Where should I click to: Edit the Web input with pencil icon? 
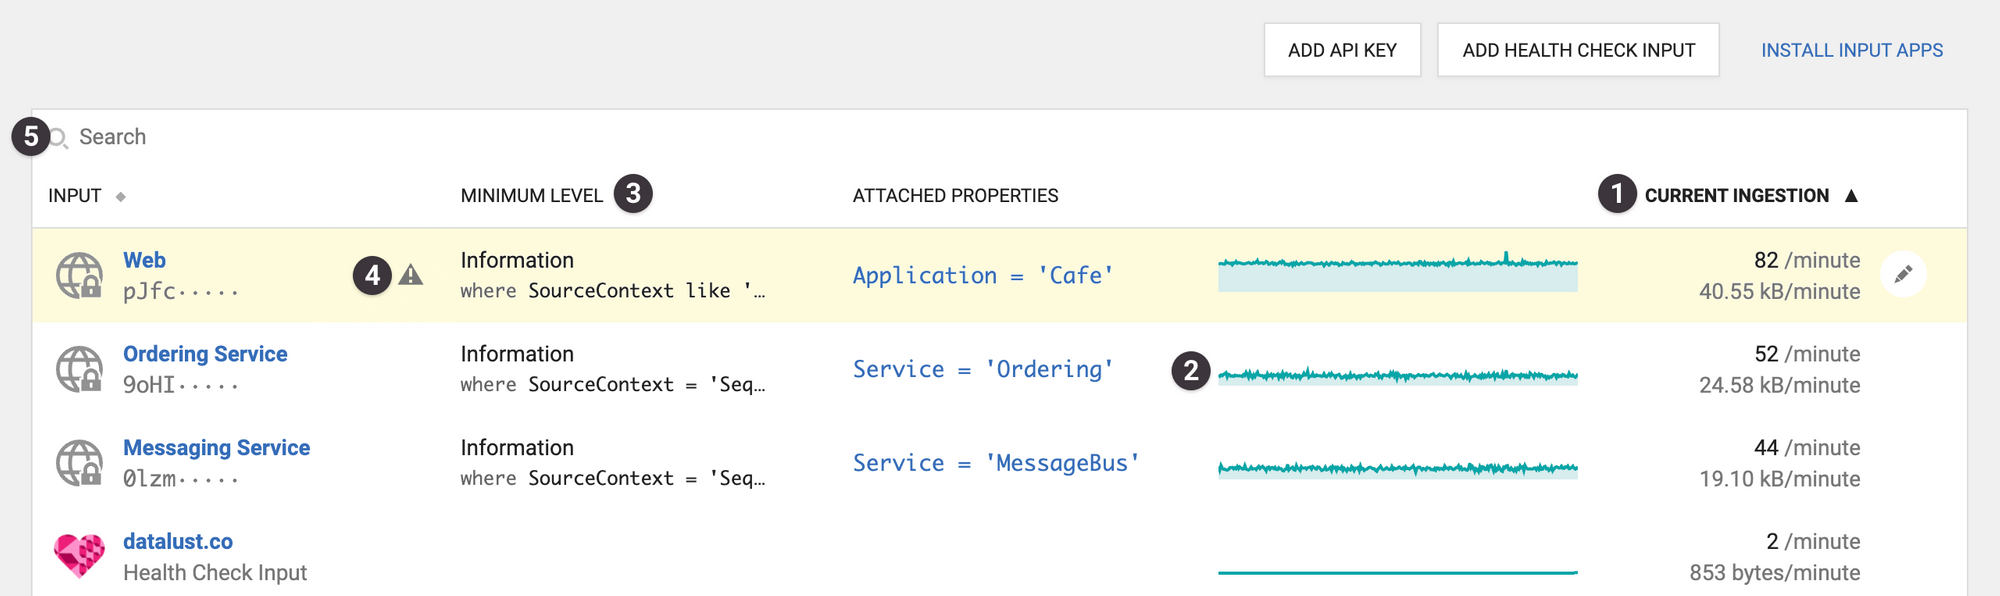coord(1903,274)
